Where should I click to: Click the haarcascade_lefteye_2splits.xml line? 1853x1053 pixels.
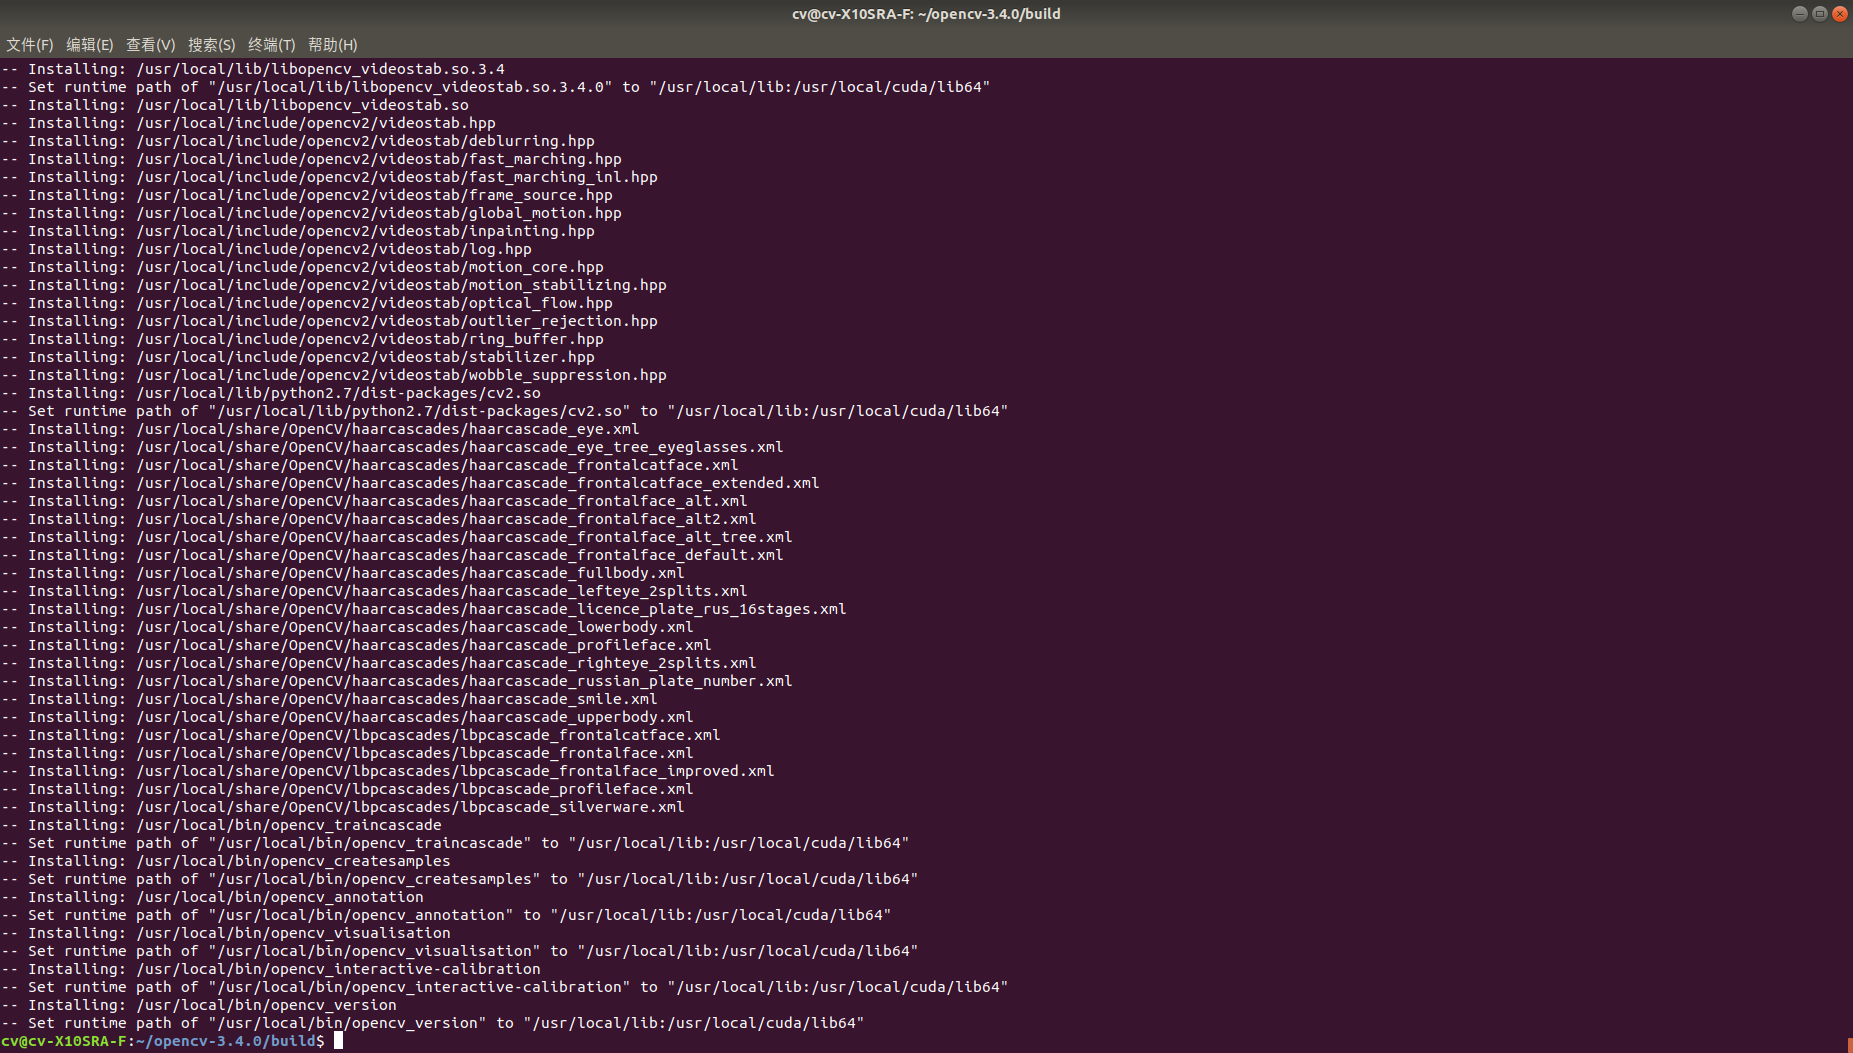point(374,591)
